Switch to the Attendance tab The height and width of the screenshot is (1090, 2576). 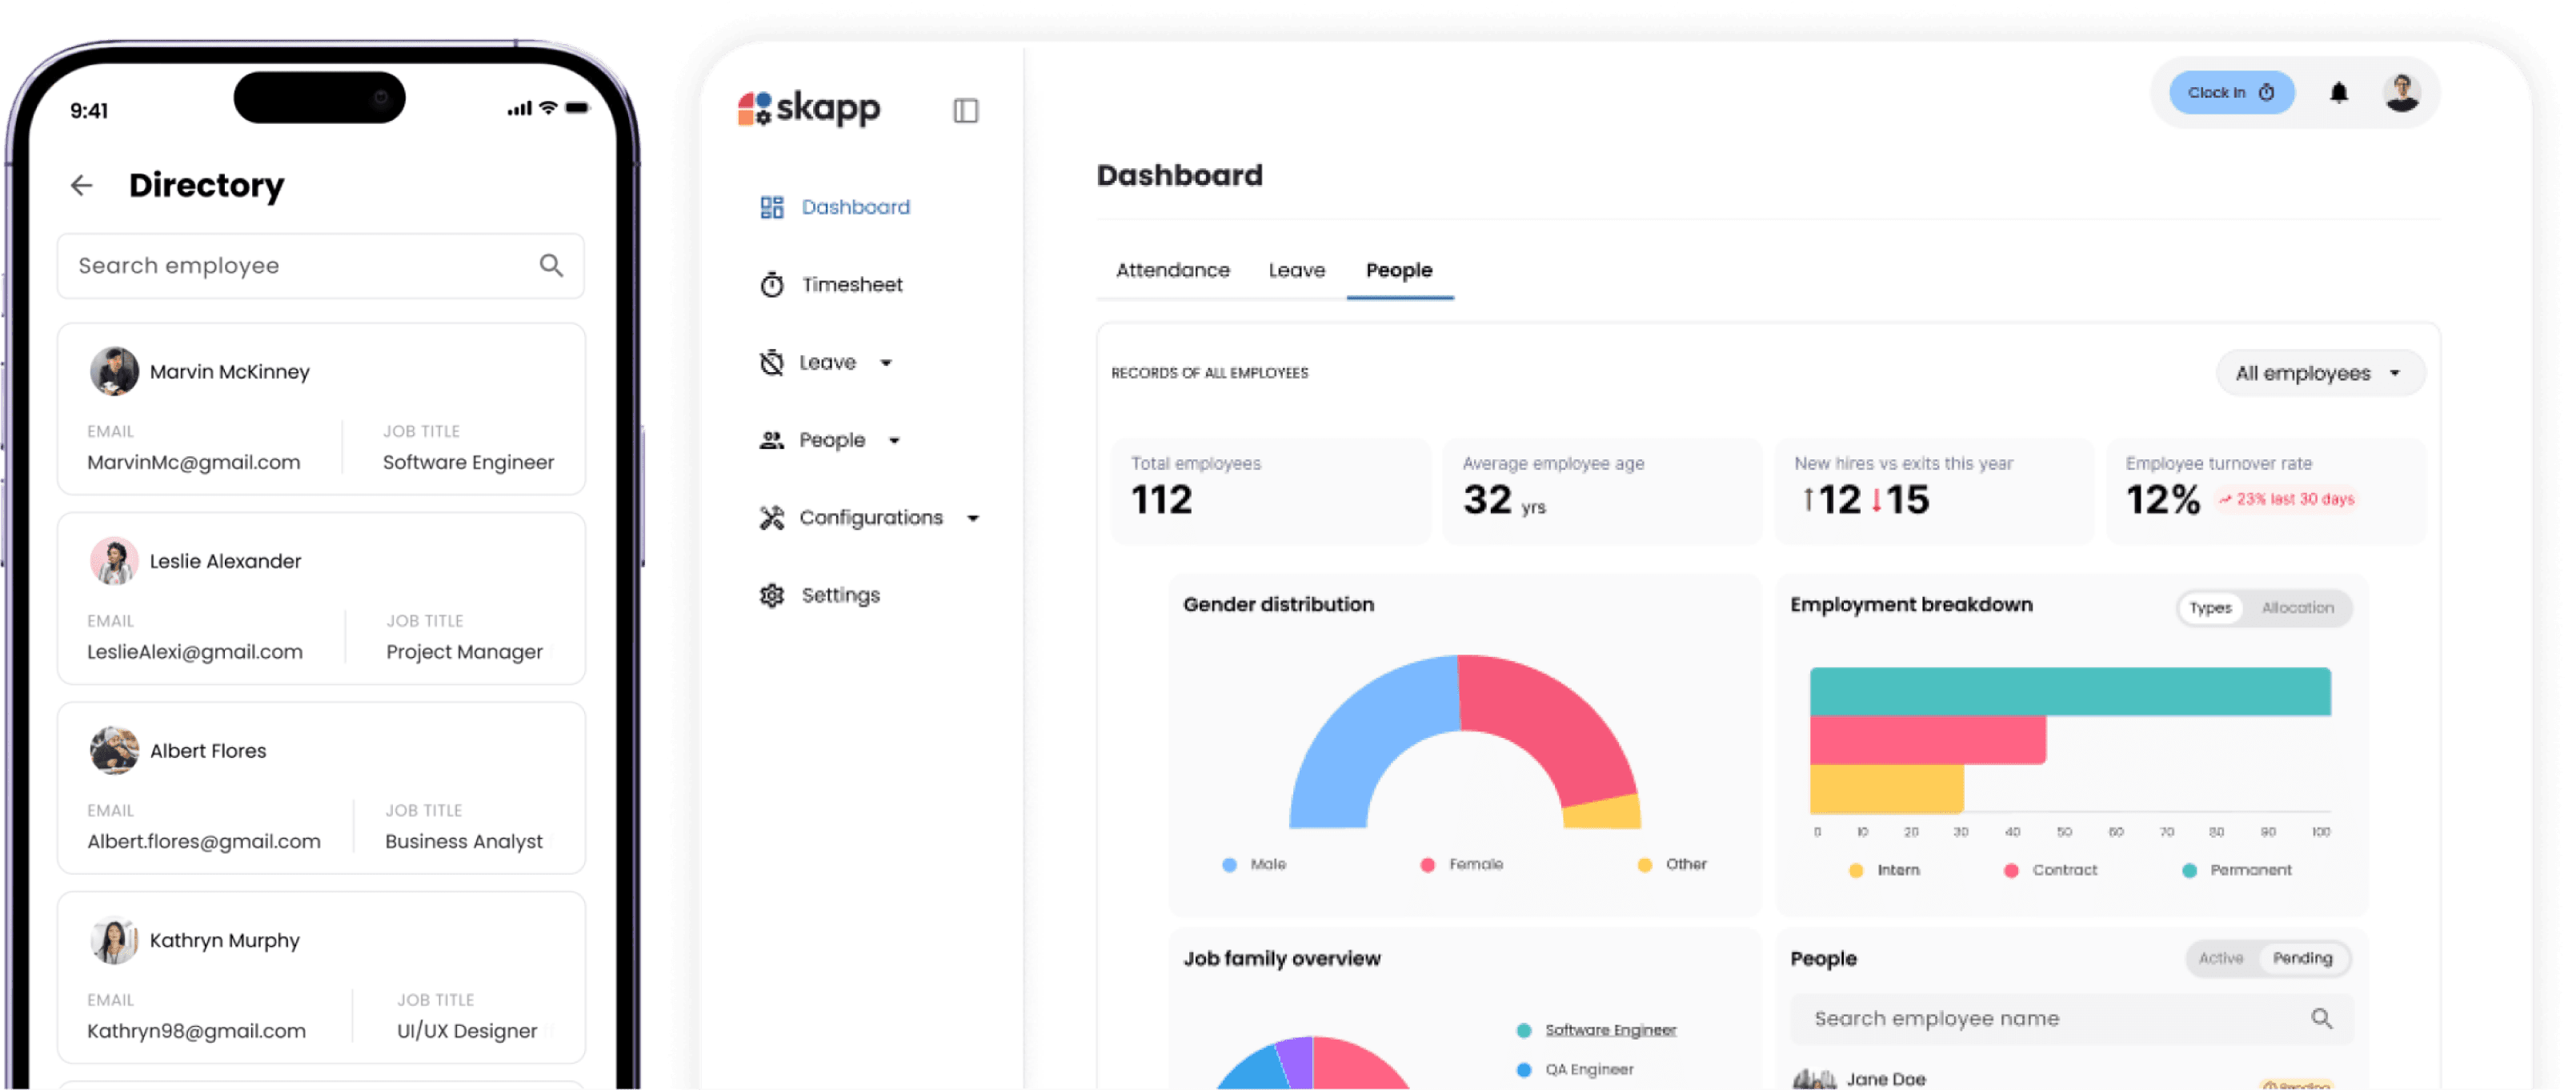[x=1172, y=270]
